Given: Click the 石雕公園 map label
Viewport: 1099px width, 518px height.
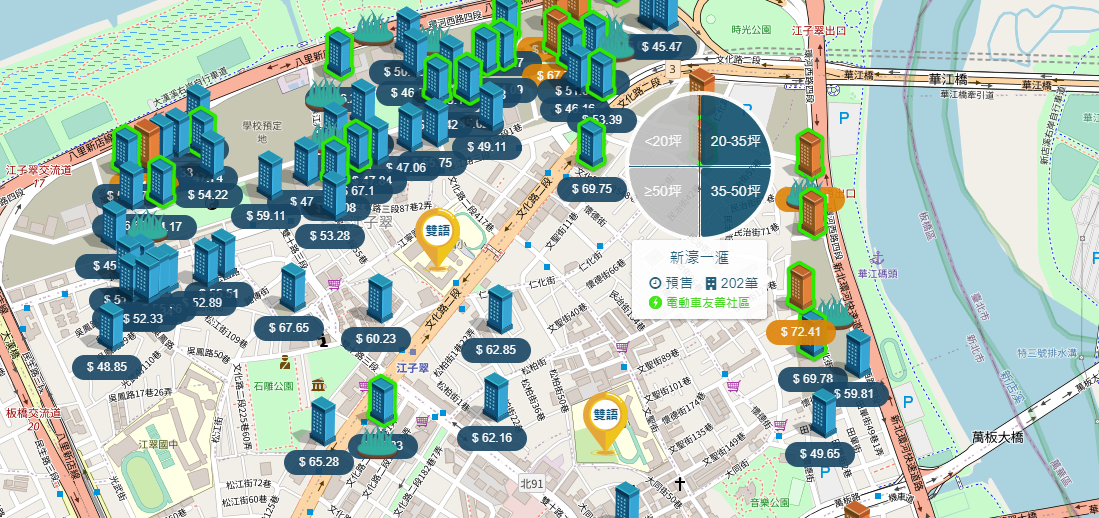Looking at the screenshot, I should pyautogui.click(x=275, y=386).
